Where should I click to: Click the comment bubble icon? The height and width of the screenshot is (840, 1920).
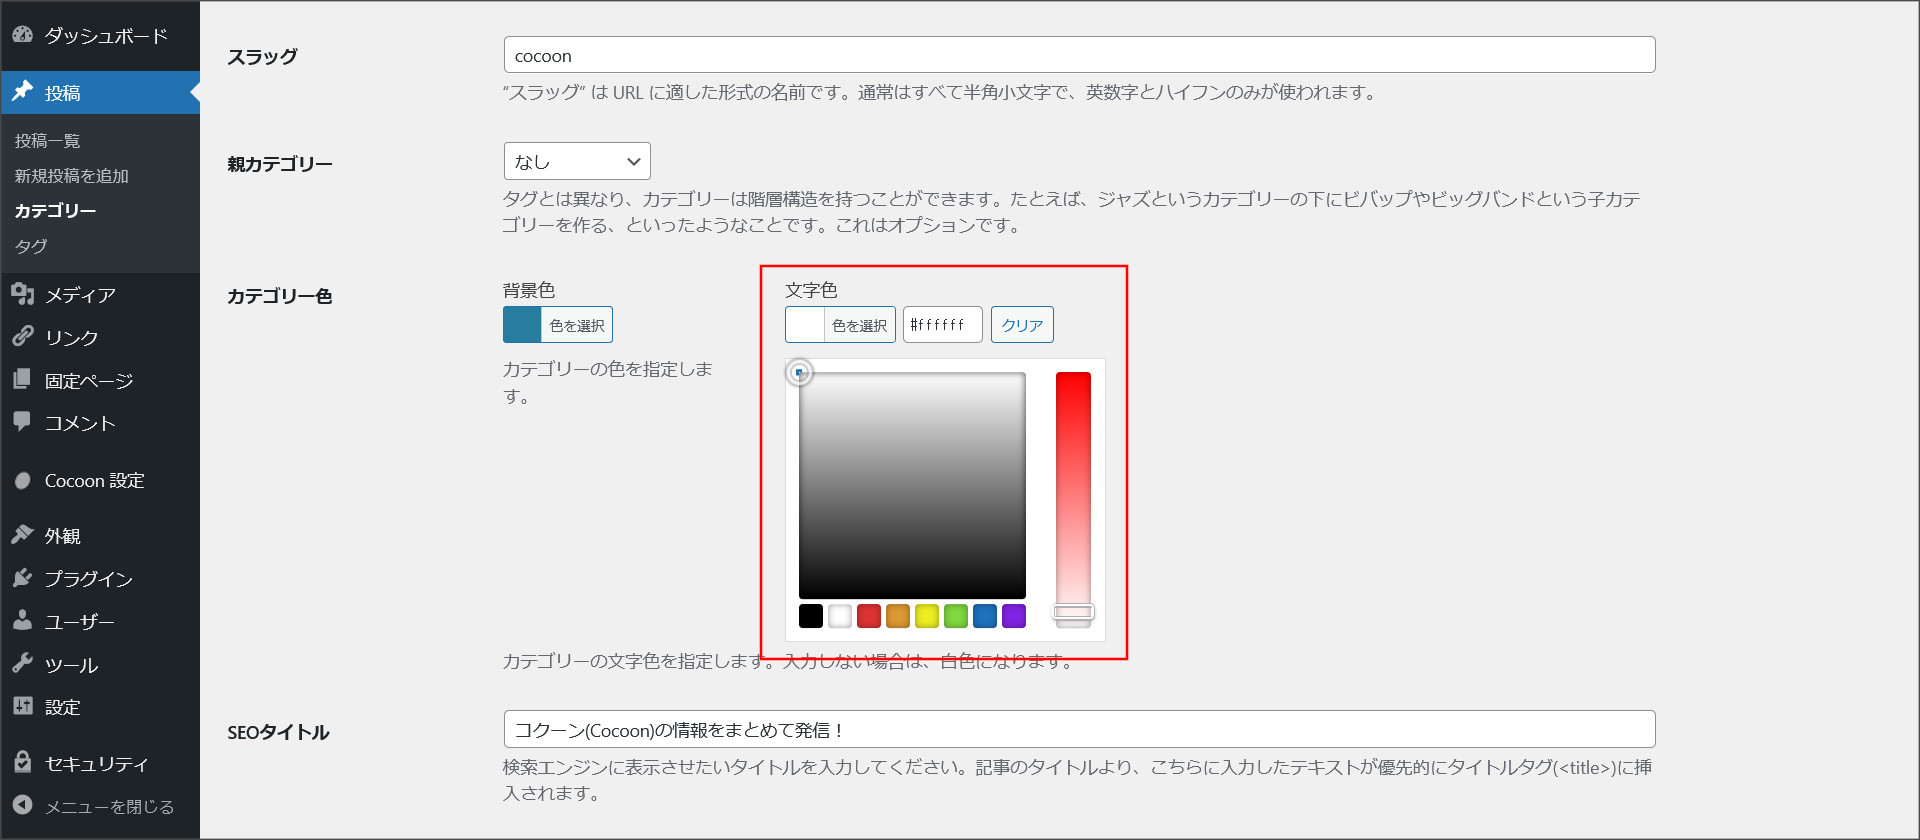pyautogui.click(x=23, y=422)
